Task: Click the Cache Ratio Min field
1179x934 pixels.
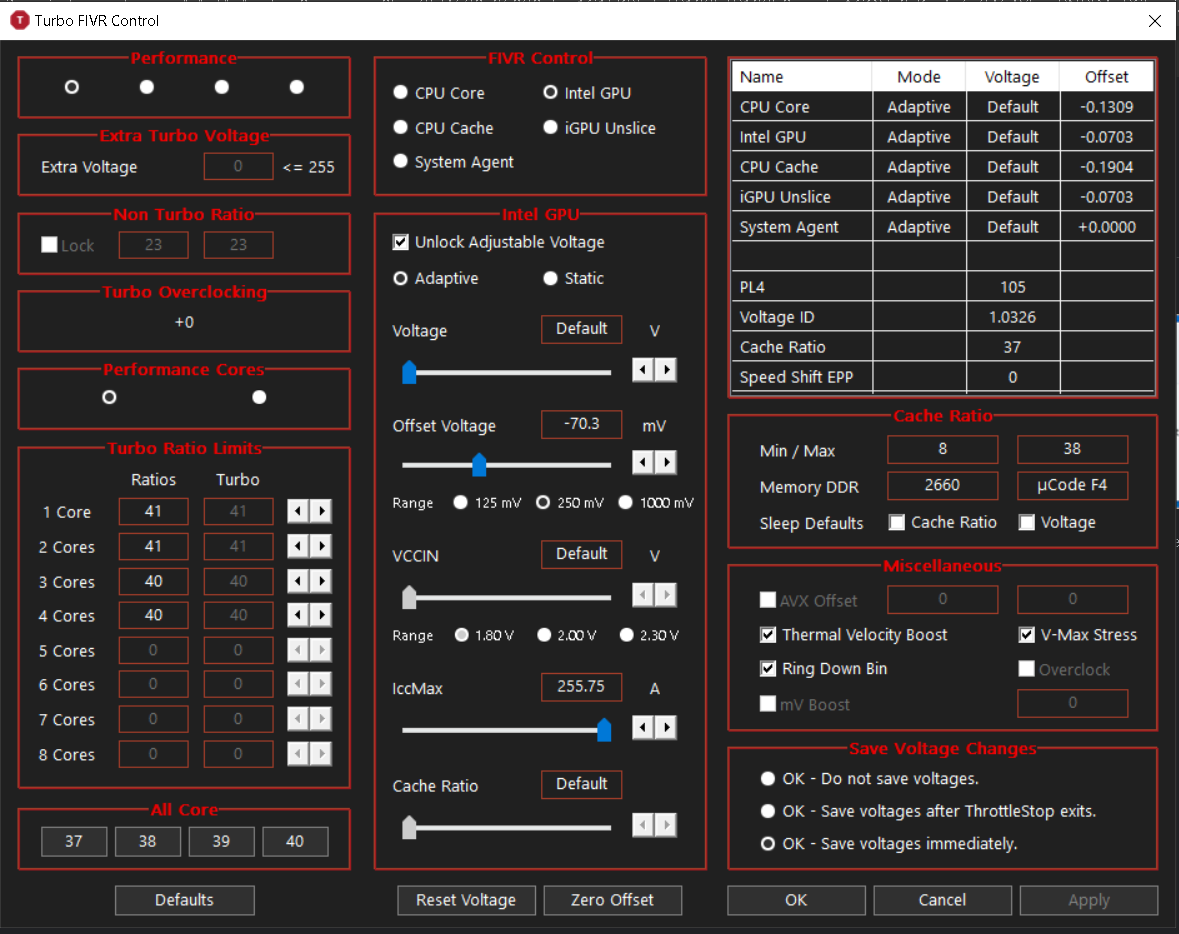Action: 942,449
